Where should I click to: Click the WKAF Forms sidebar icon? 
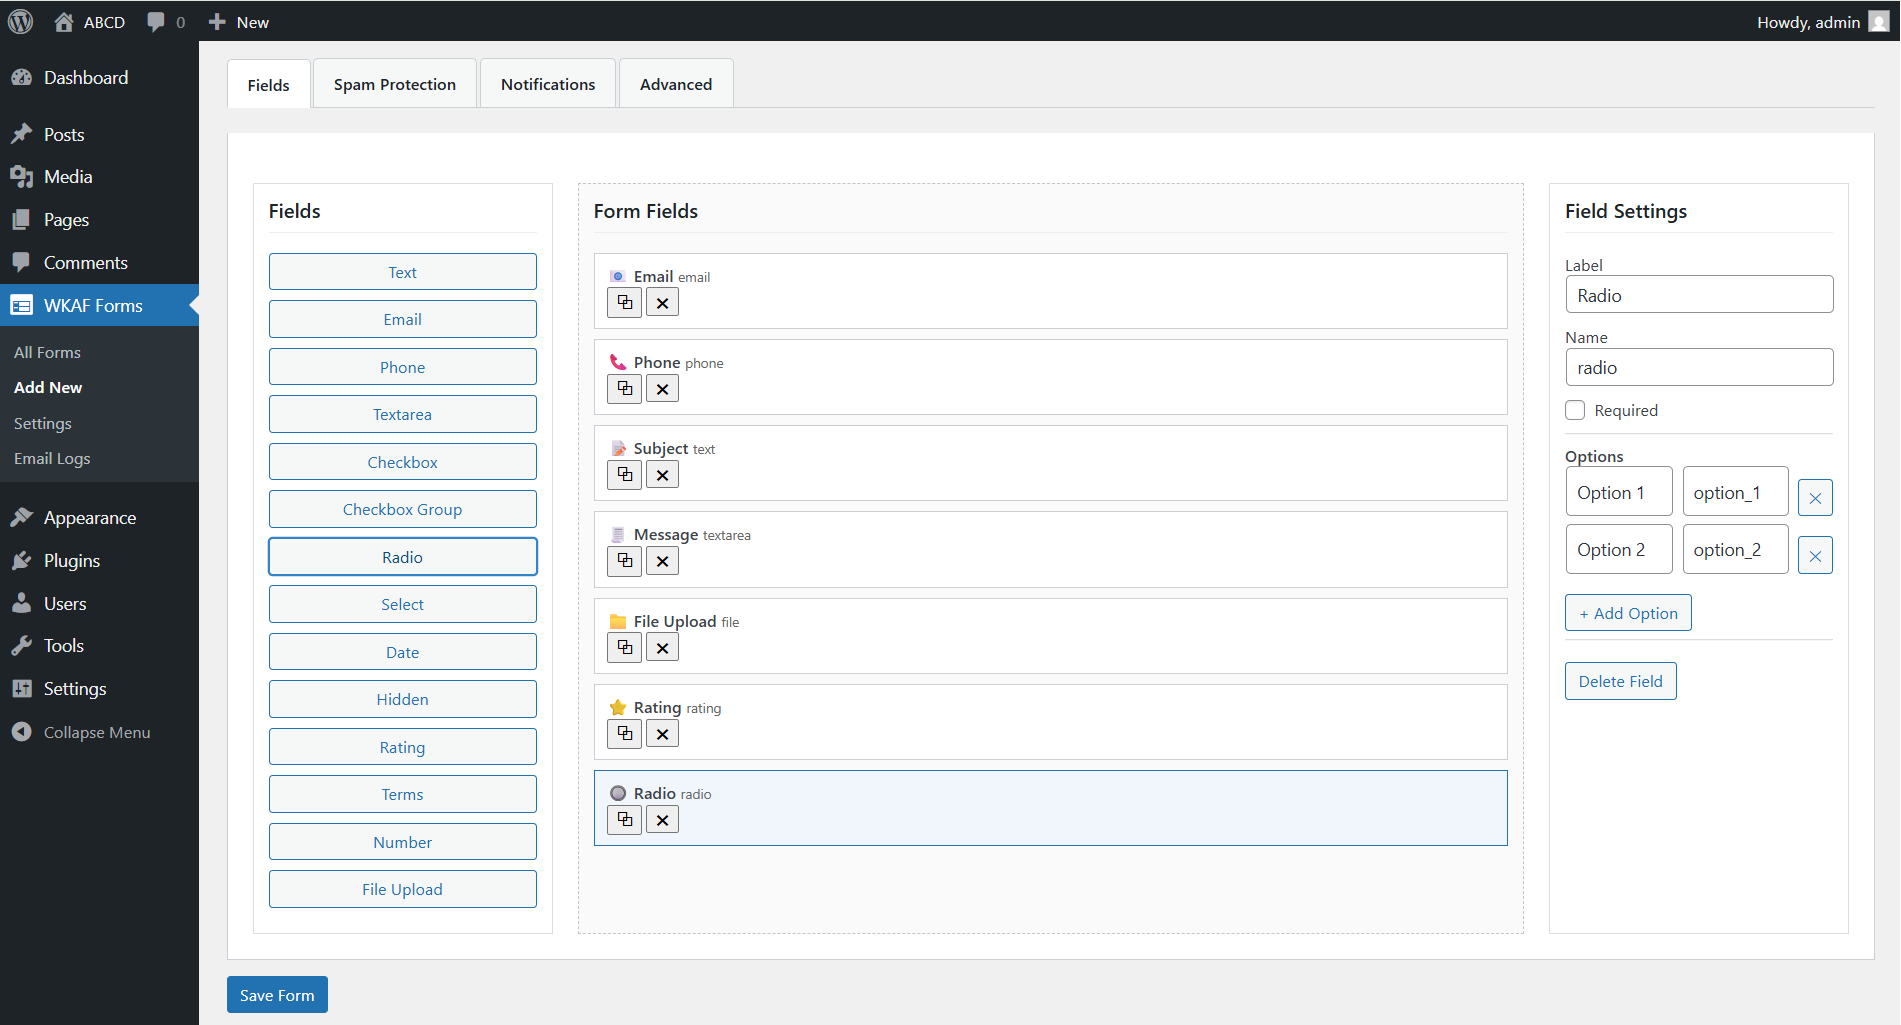pyautogui.click(x=21, y=305)
